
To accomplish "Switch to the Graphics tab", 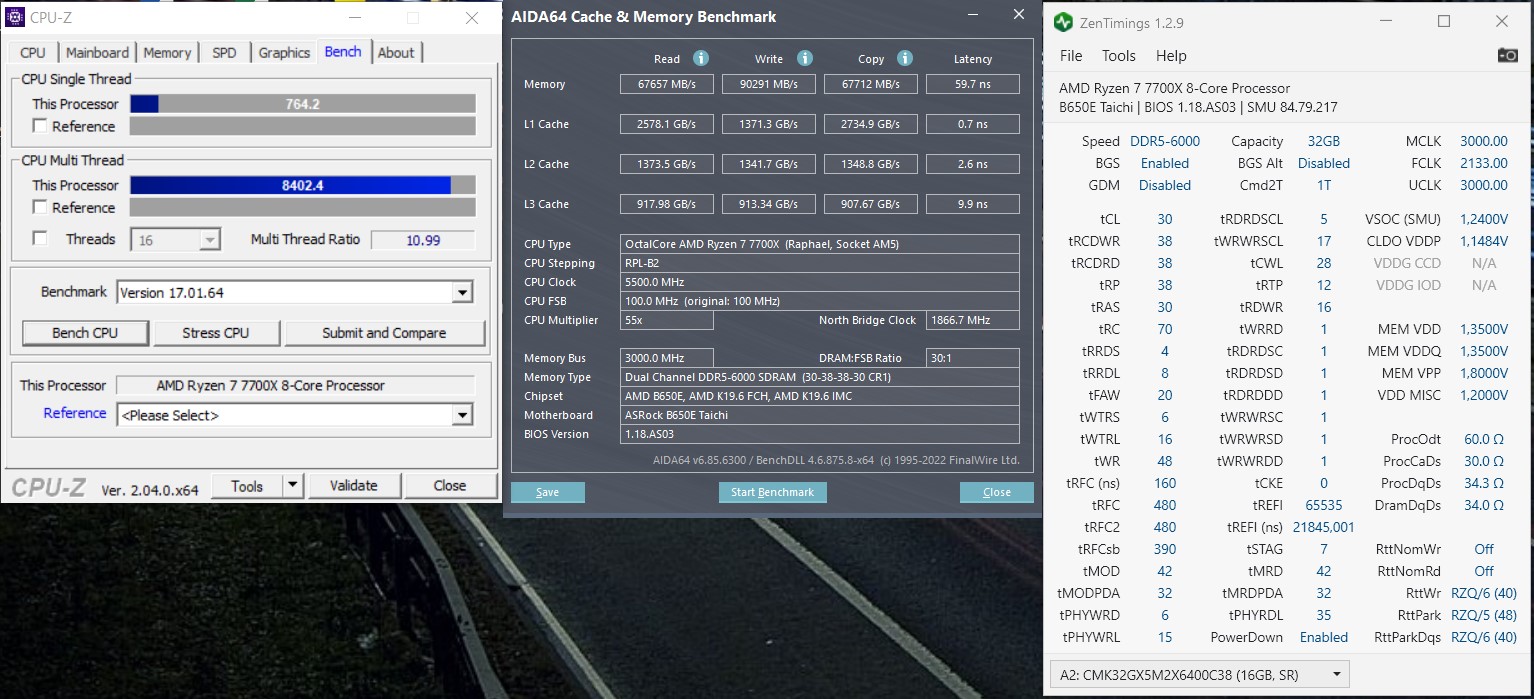I will pos(284,52).
